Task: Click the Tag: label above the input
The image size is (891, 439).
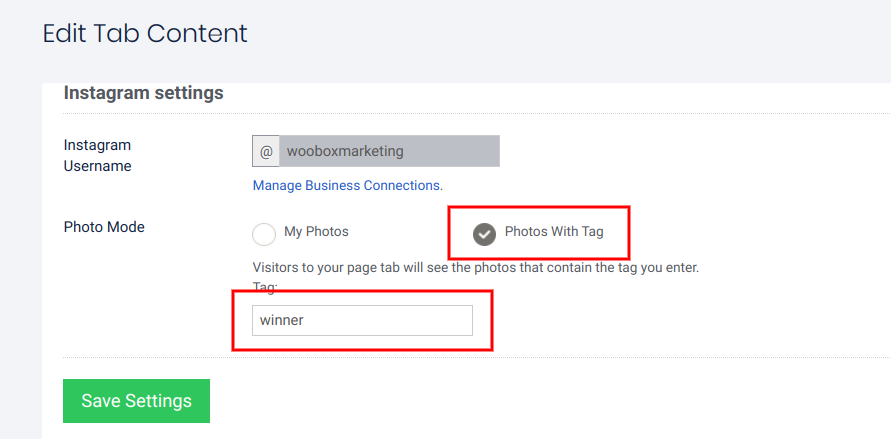Action: [264, 286]
